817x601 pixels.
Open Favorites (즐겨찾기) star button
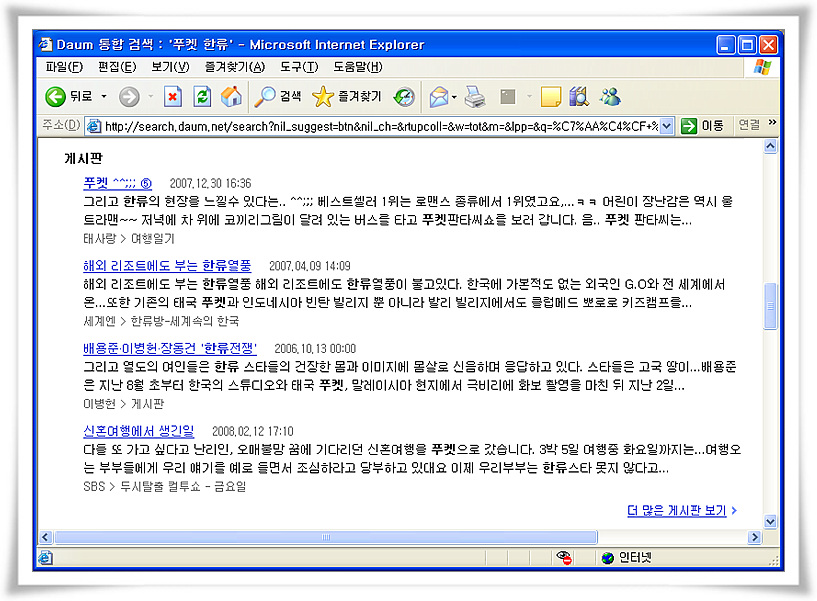(x=346, y=96)
